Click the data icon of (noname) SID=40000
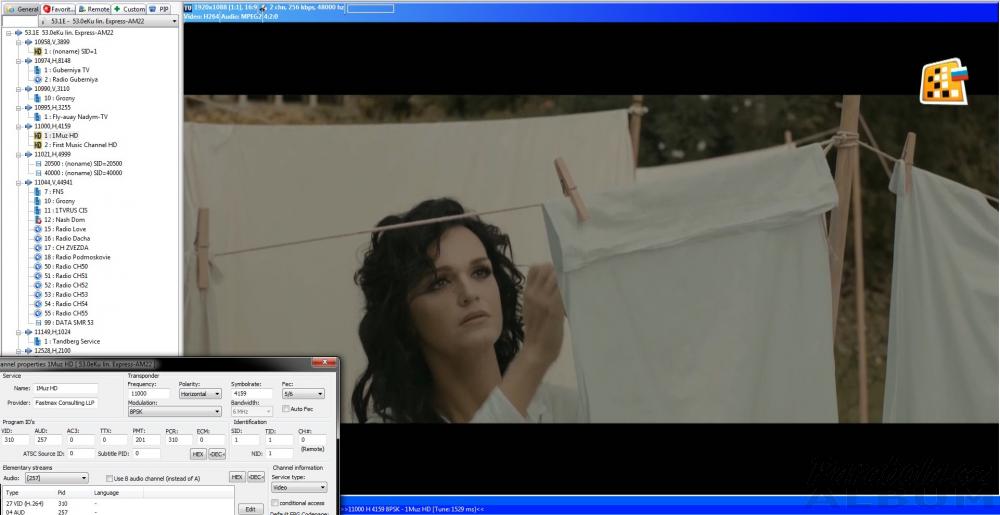Screen dimensions: 1000x515 (38, 173)
